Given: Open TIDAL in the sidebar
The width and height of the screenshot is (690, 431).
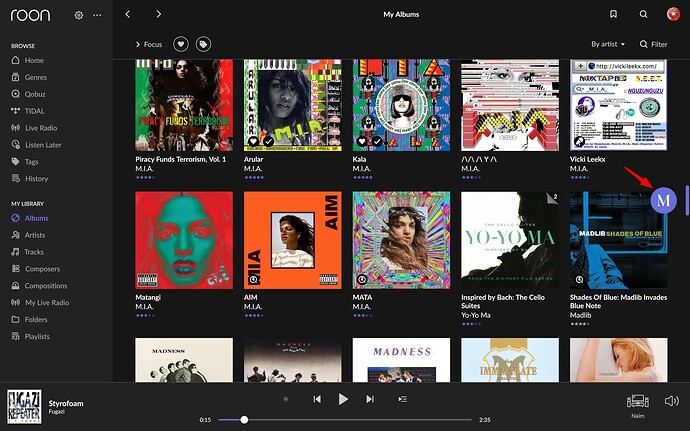Looking at the screenshot, I should coord(28,111).
